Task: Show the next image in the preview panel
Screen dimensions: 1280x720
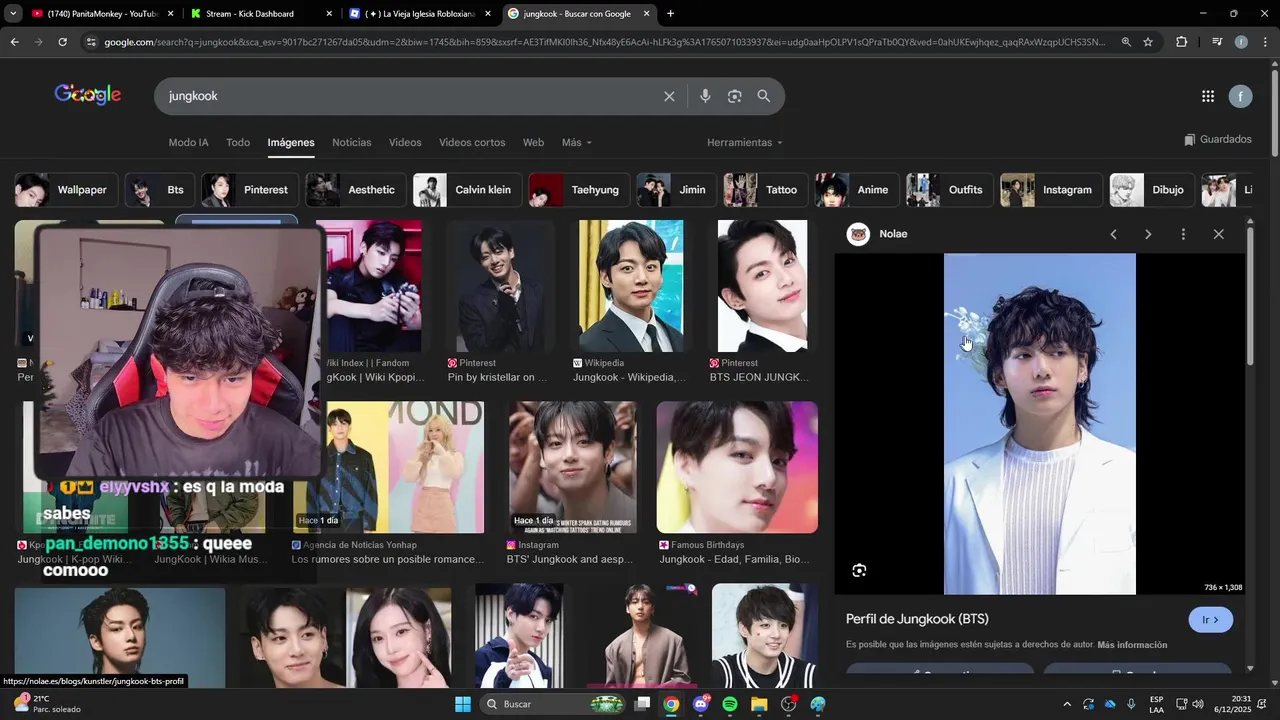Action: pos(1148,234)
